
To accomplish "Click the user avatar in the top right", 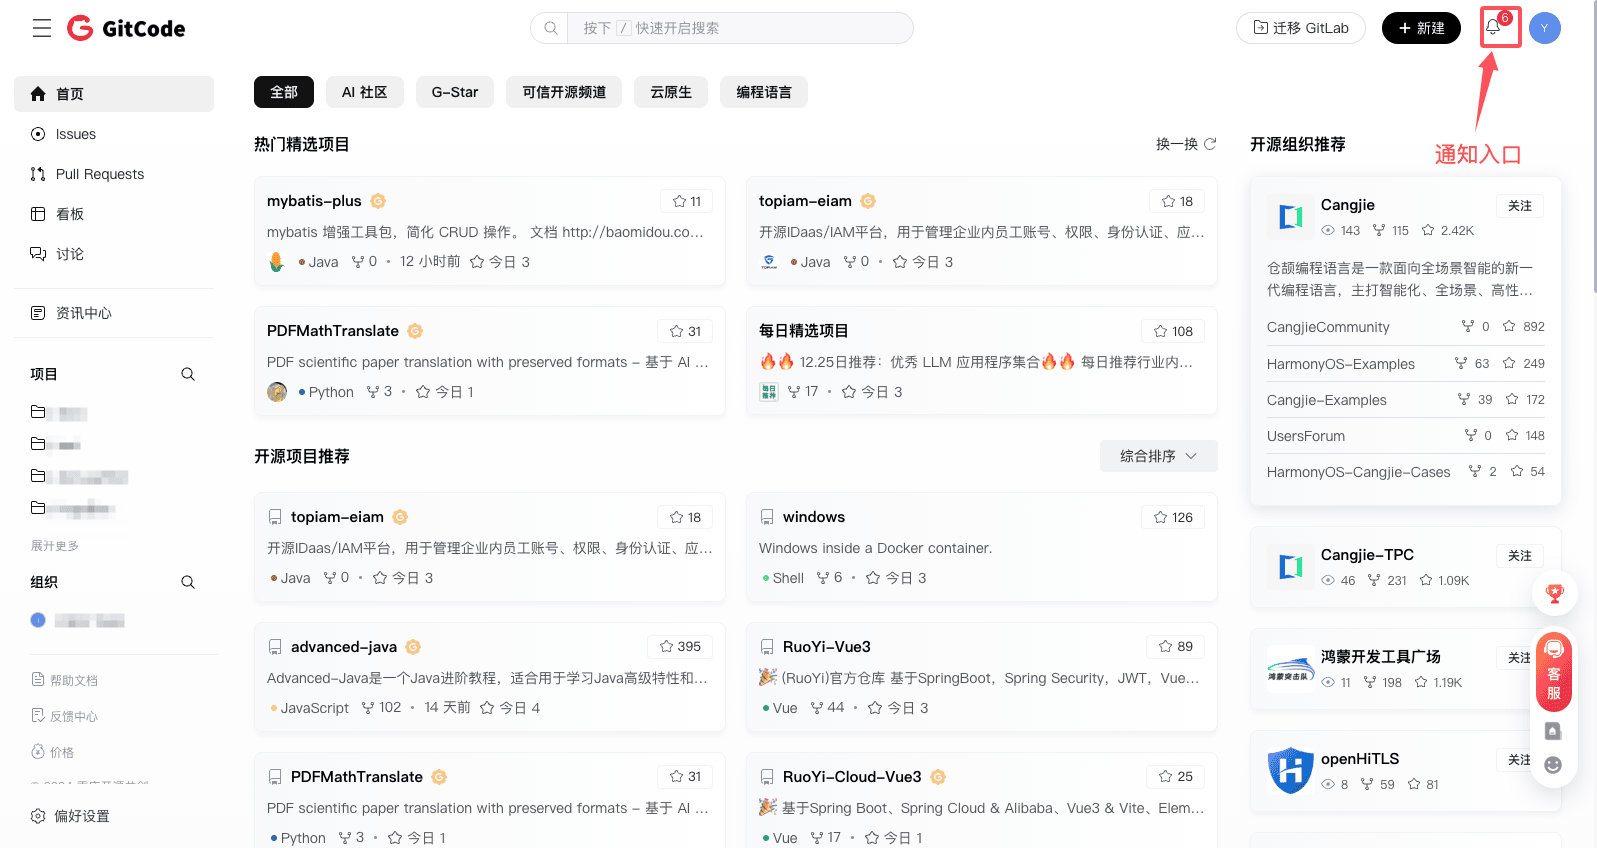I will click(1544, 28).
